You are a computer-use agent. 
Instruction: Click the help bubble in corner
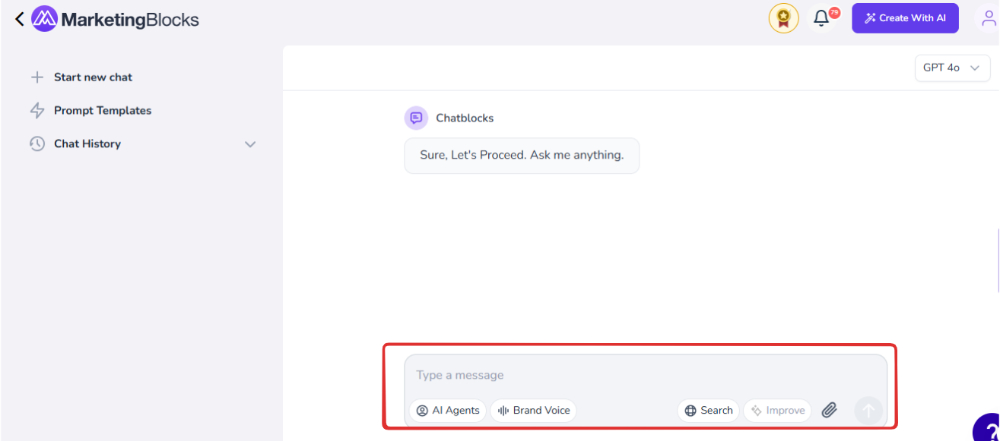click(x=987, y=428)
